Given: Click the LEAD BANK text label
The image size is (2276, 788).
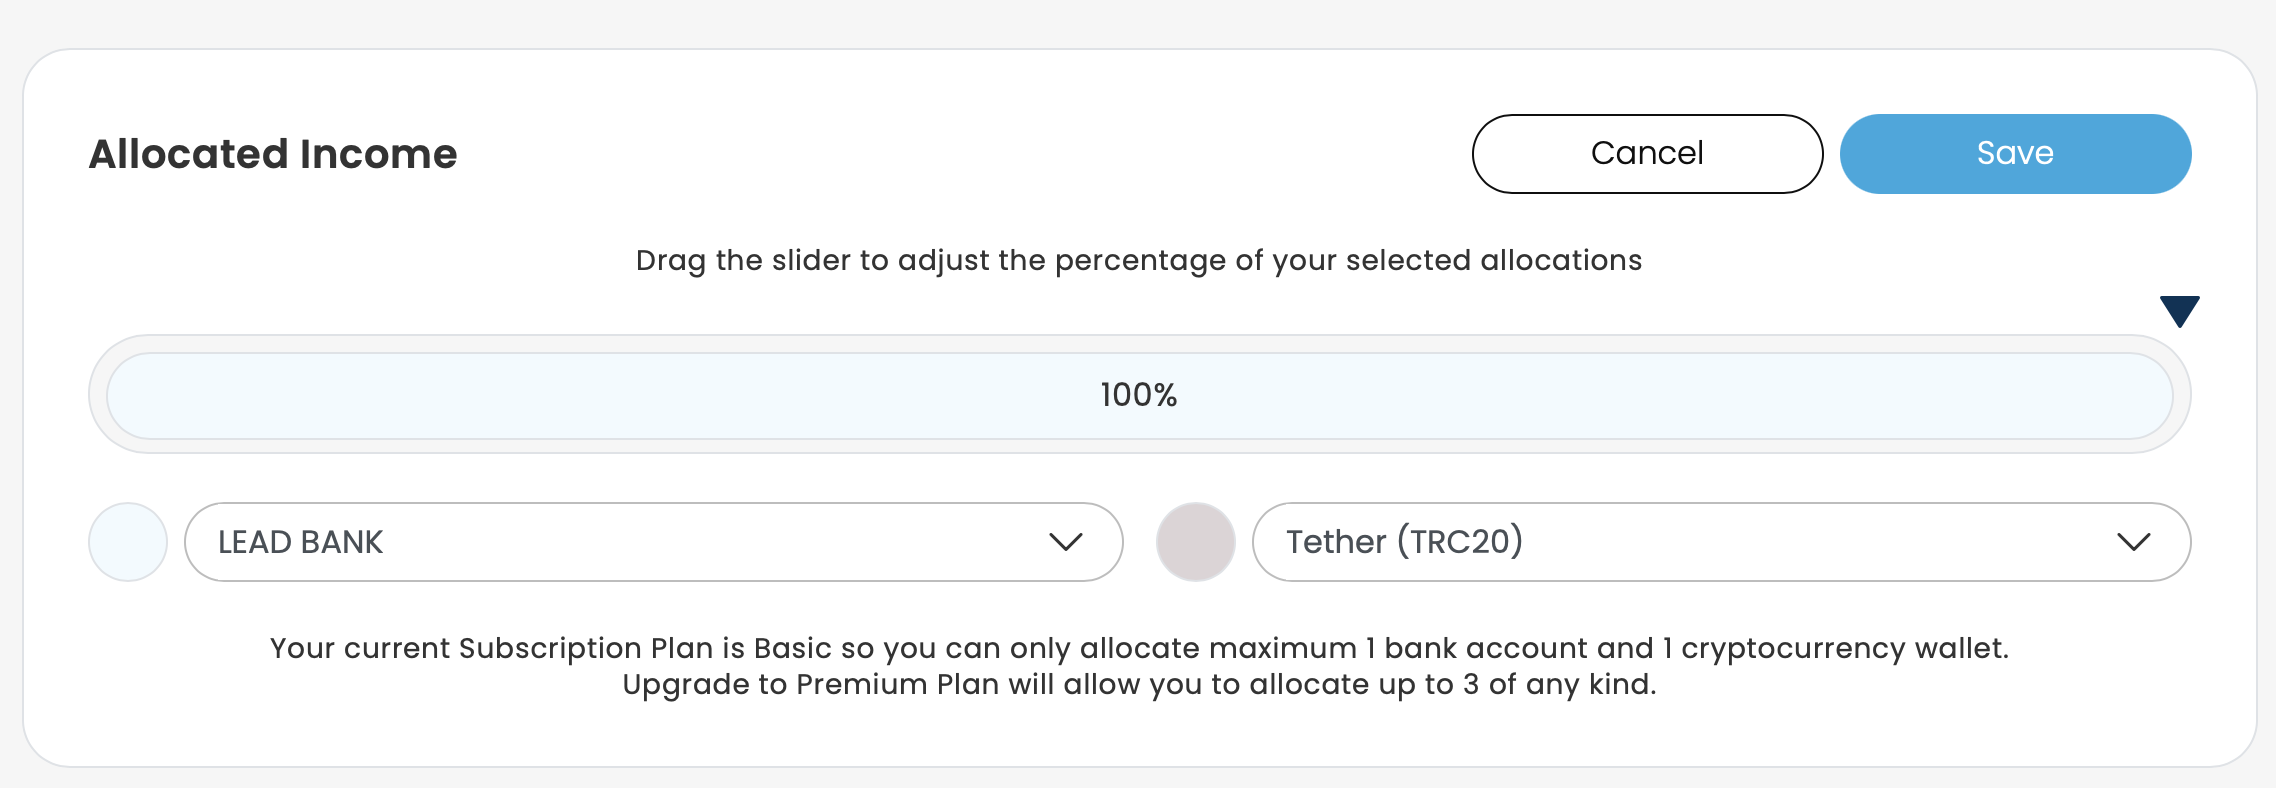Looking at the screenshot, I should click(300, 542).
